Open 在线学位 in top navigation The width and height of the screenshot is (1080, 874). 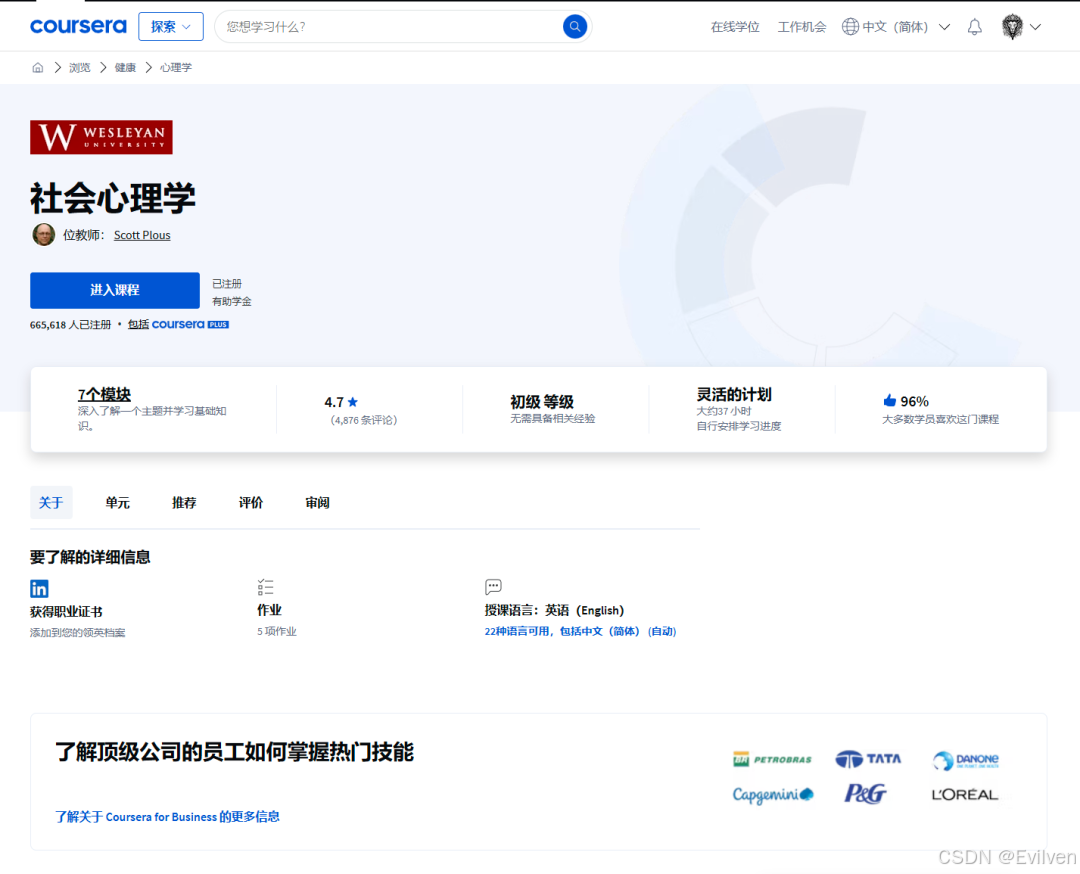coord(735,27)
